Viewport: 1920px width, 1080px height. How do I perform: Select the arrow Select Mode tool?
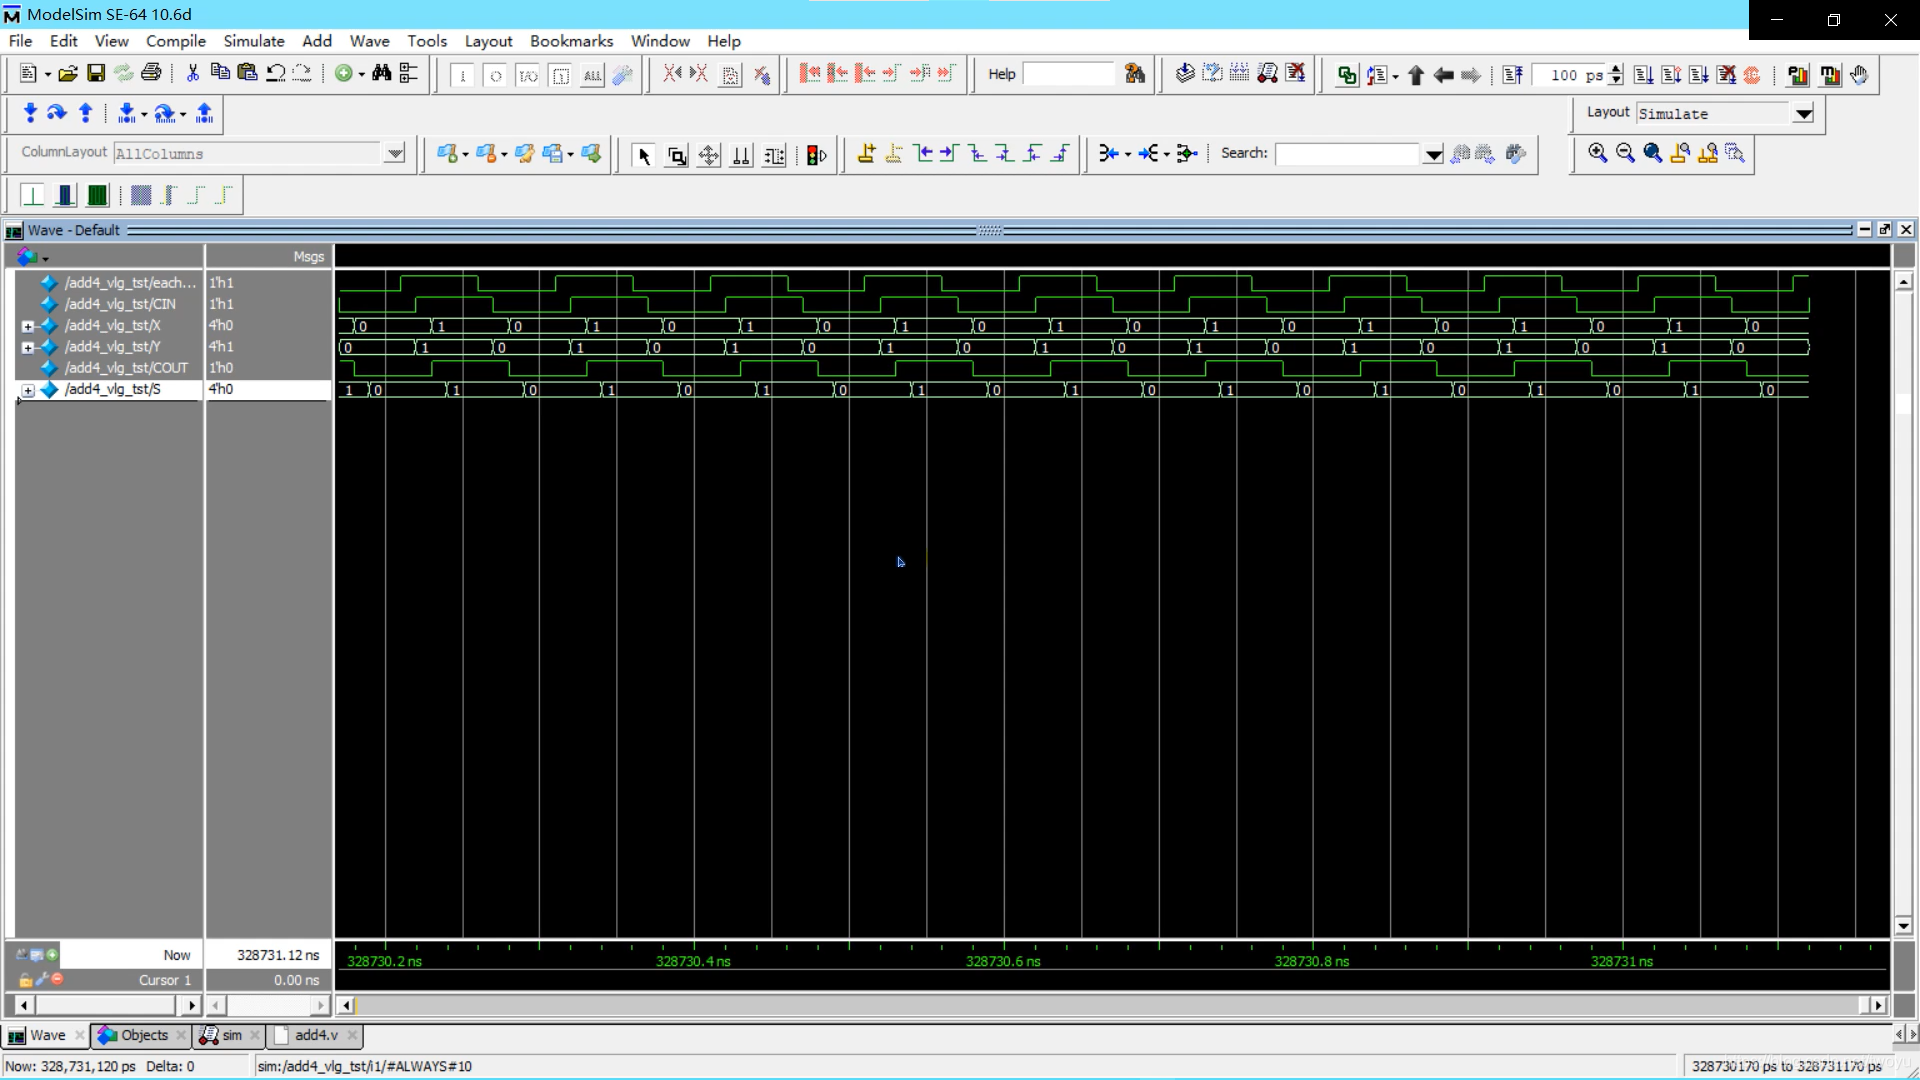pyautogui.click(x=644, y=155)
